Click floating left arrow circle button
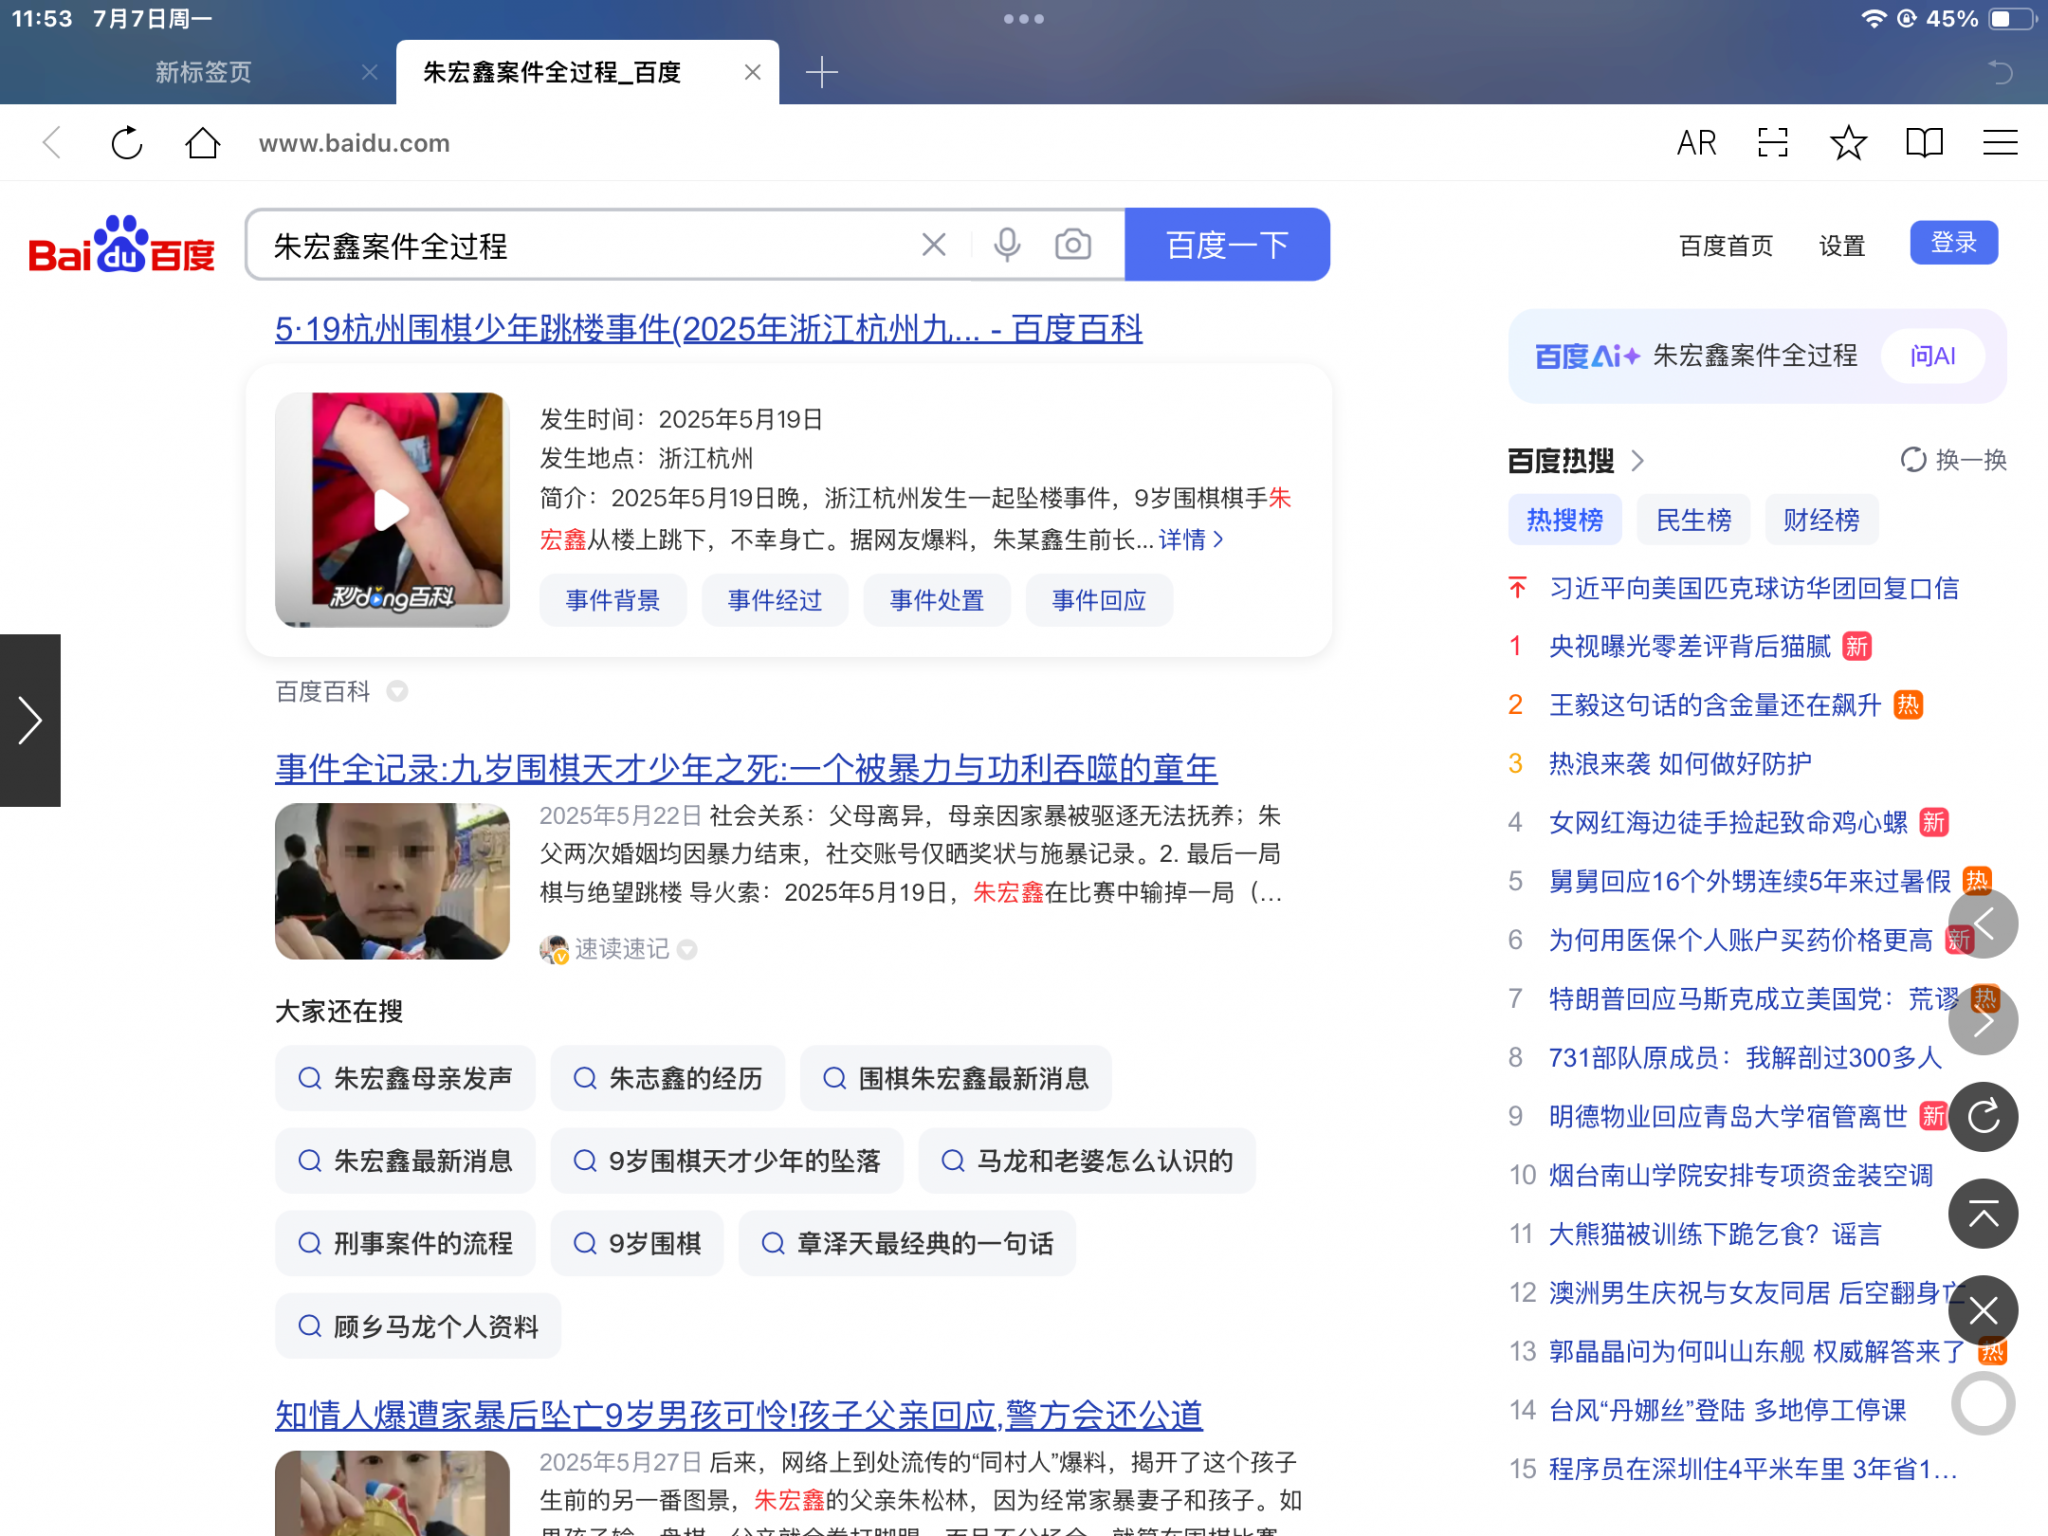2048x1536 pixels. pyautogui.click(x=1983, y=924)
